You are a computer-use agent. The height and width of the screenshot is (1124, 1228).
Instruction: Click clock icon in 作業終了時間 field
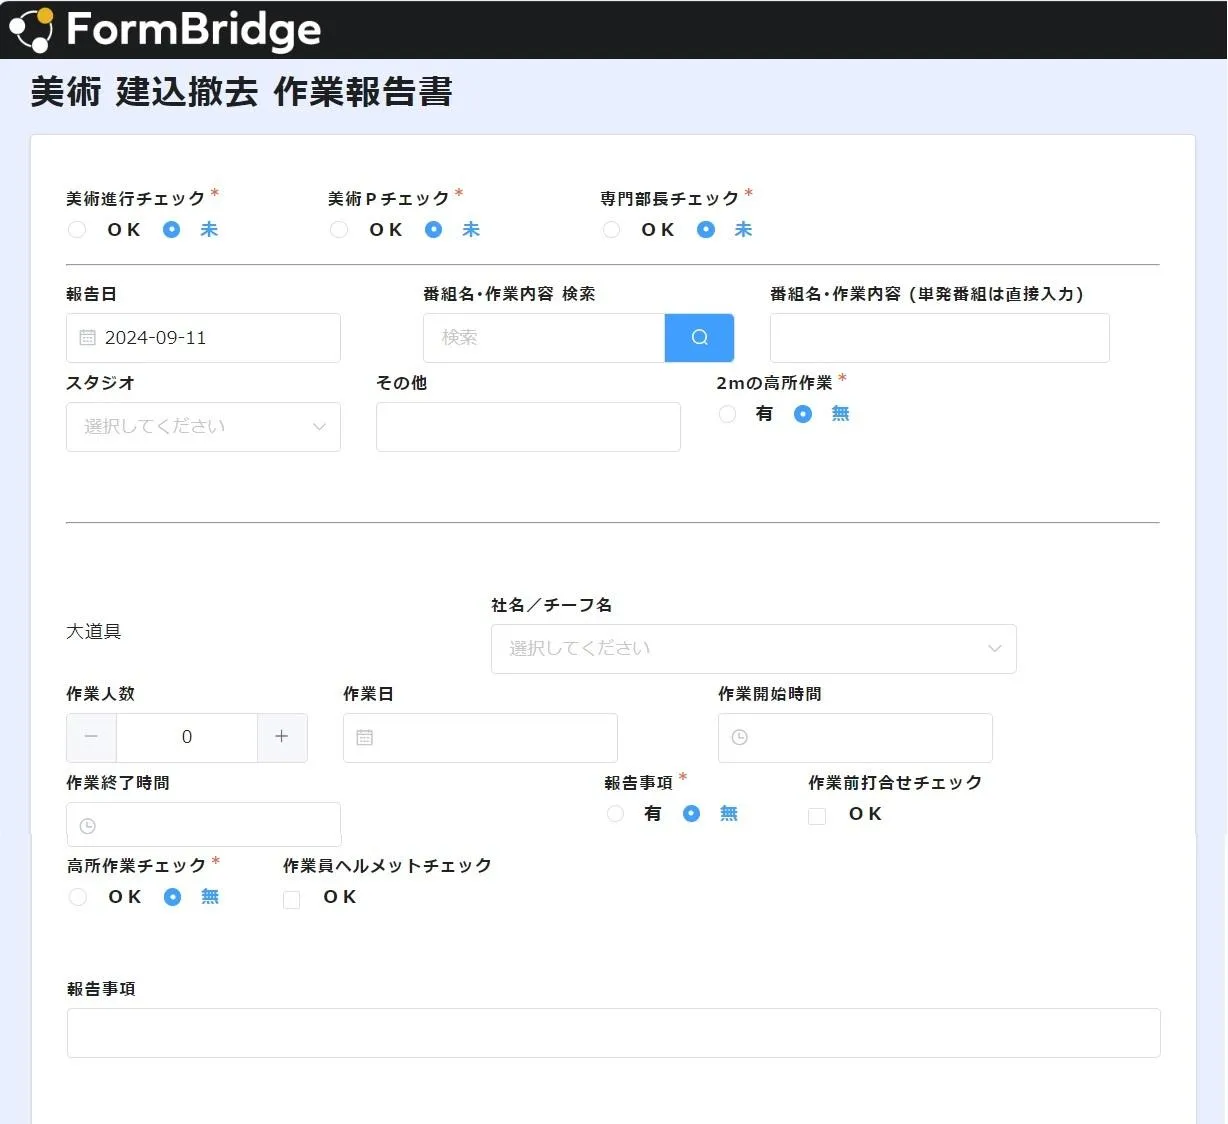click(x=88, y=826)
